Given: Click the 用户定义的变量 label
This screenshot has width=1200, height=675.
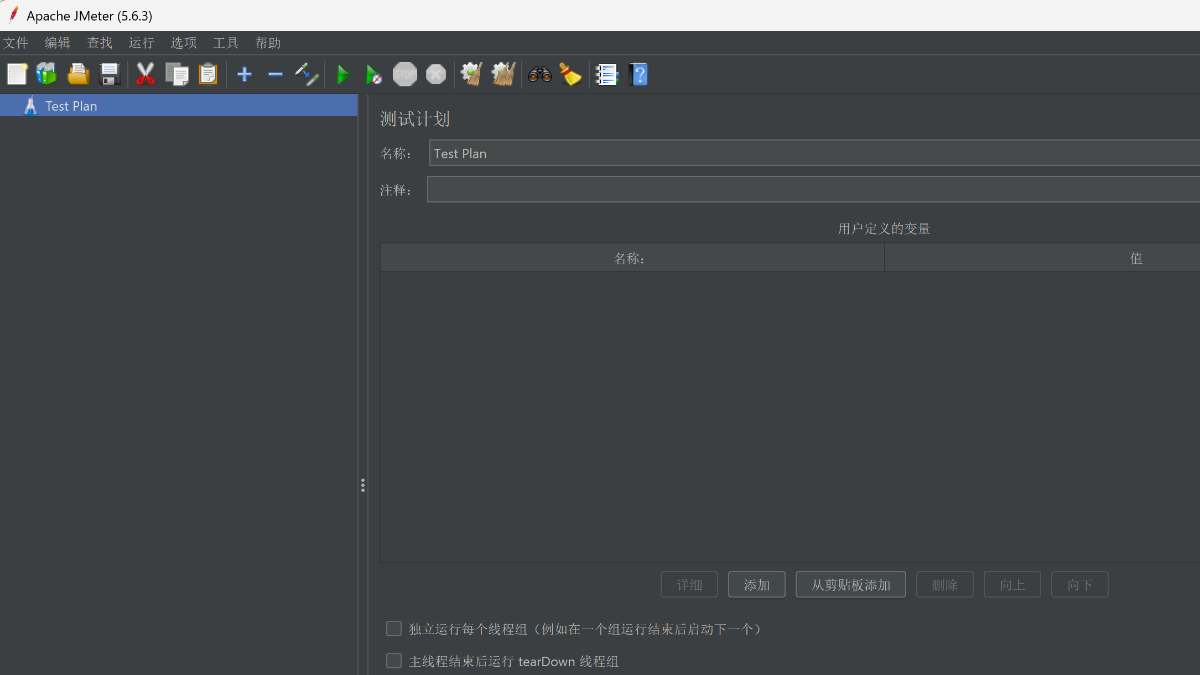Looking at the screenshot, I should tap(884, 229).
